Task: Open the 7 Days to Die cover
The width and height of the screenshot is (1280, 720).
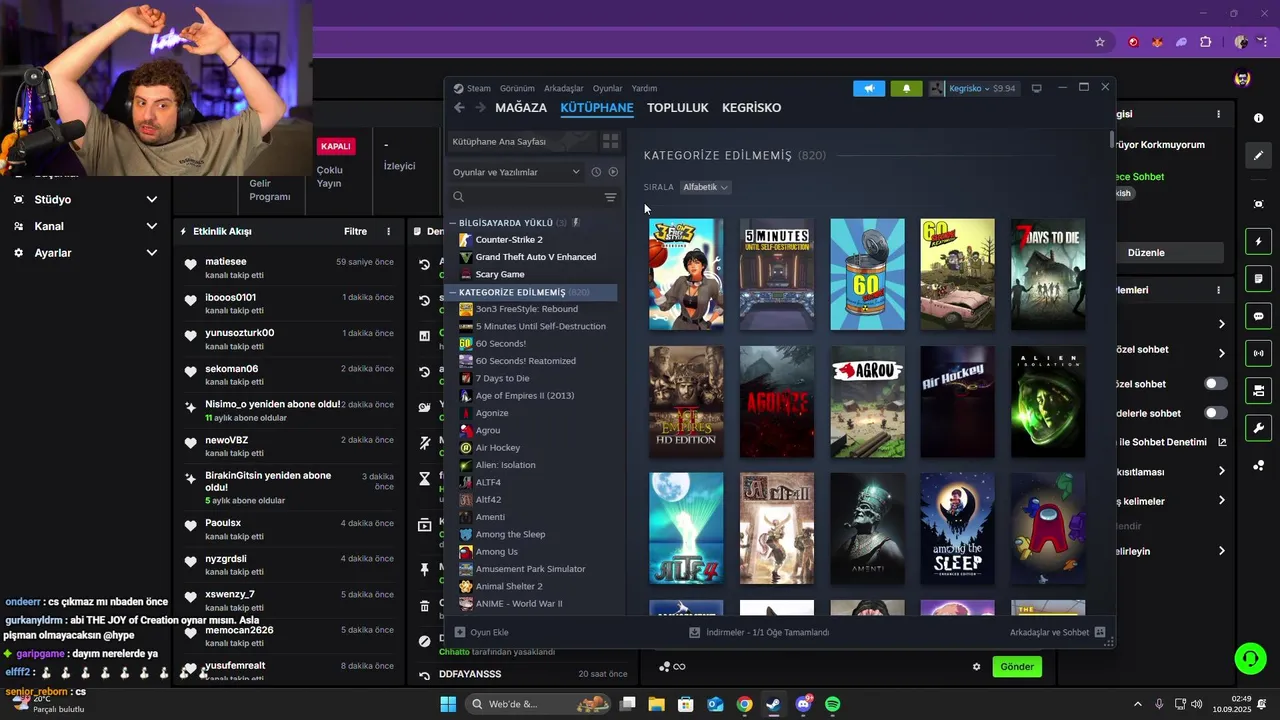Action: click(1048, 274)
